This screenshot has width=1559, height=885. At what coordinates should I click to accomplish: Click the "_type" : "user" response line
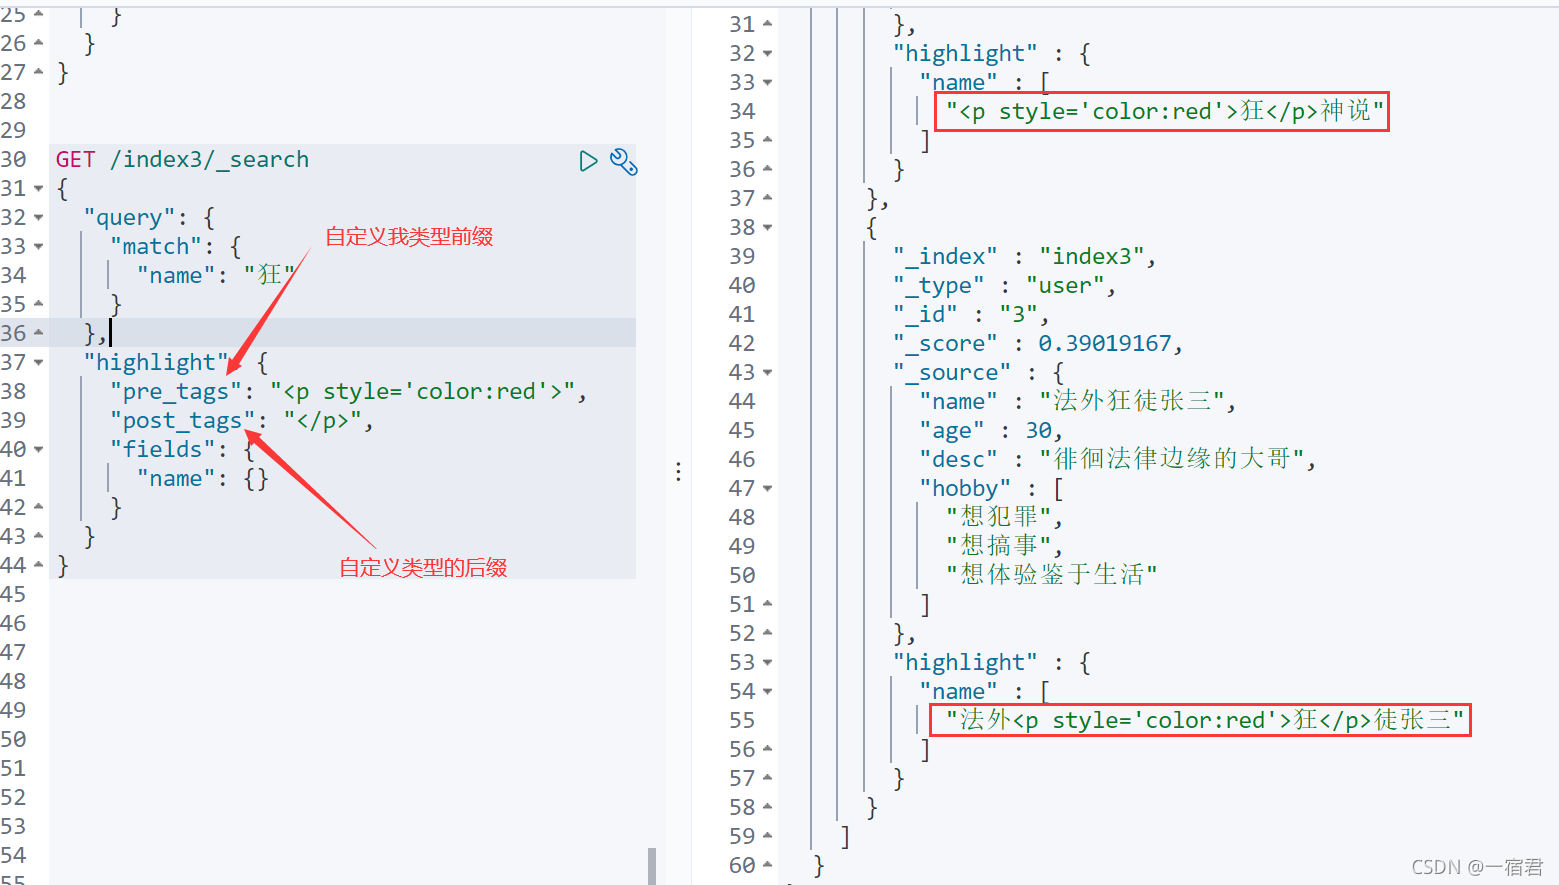click(x=1005, y=286)
